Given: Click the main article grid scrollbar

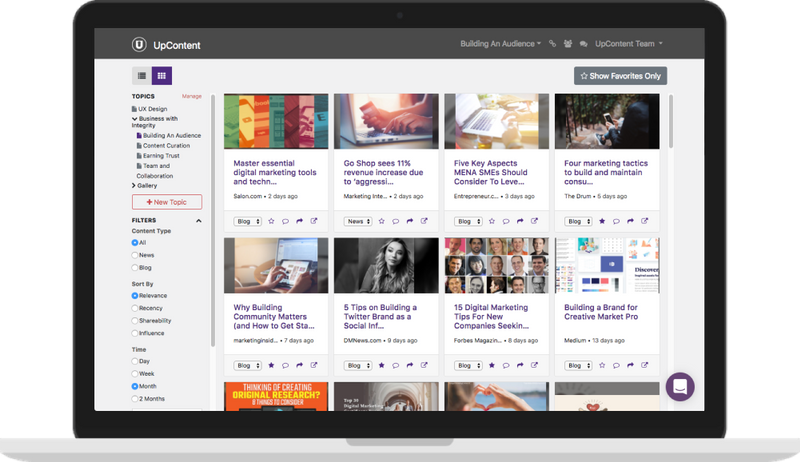Looking at the screenshot, I should pos(670,121).
